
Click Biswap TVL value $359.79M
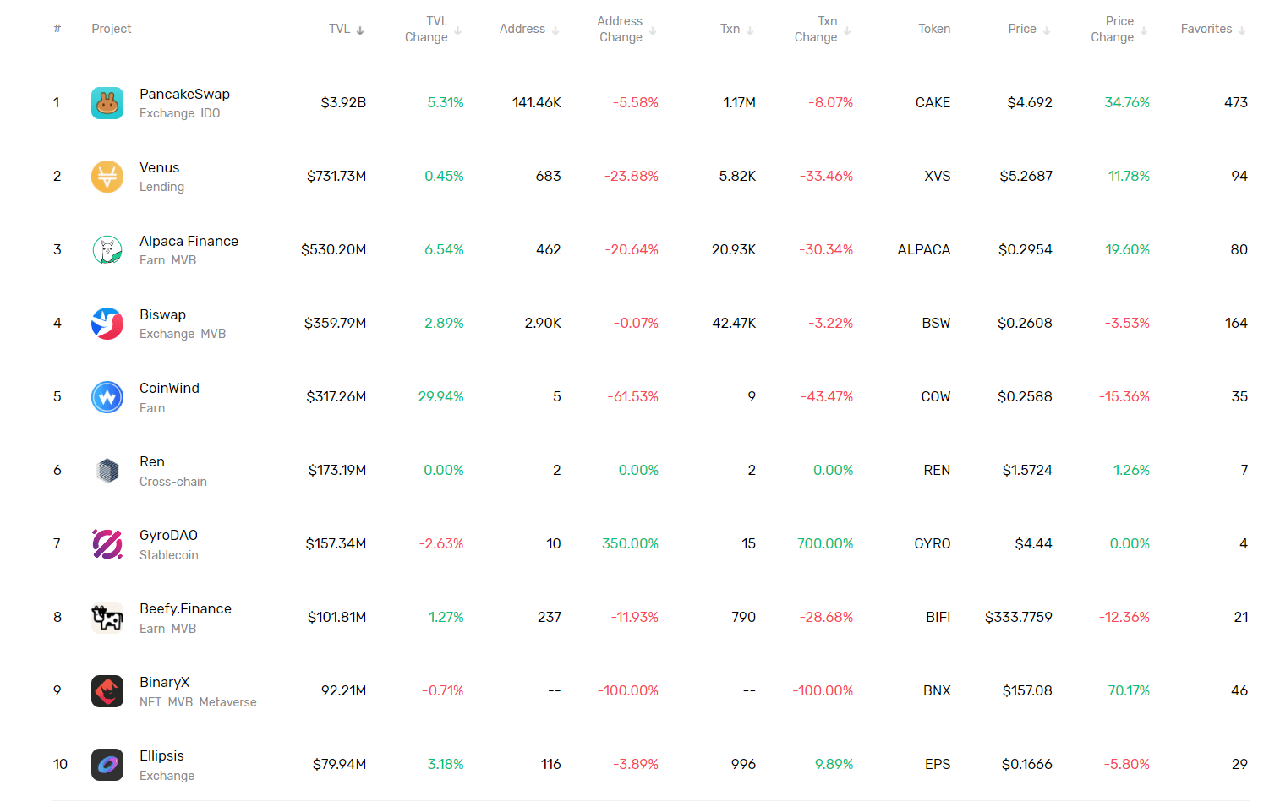[x=335, y=323]
